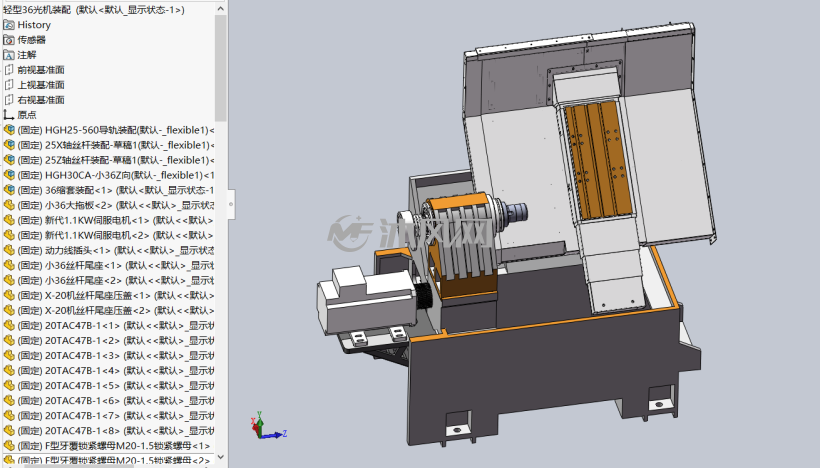
Task: Click the 传感器 sensors folder icon
Action: coord(8,40)
